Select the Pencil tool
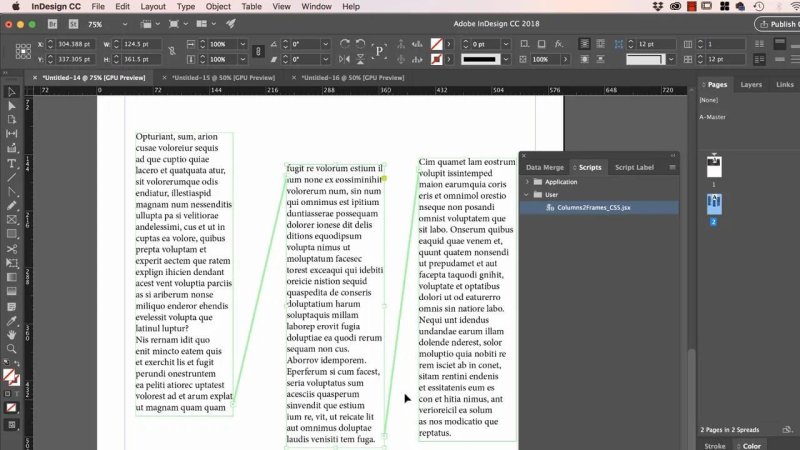 click(11, 206)
